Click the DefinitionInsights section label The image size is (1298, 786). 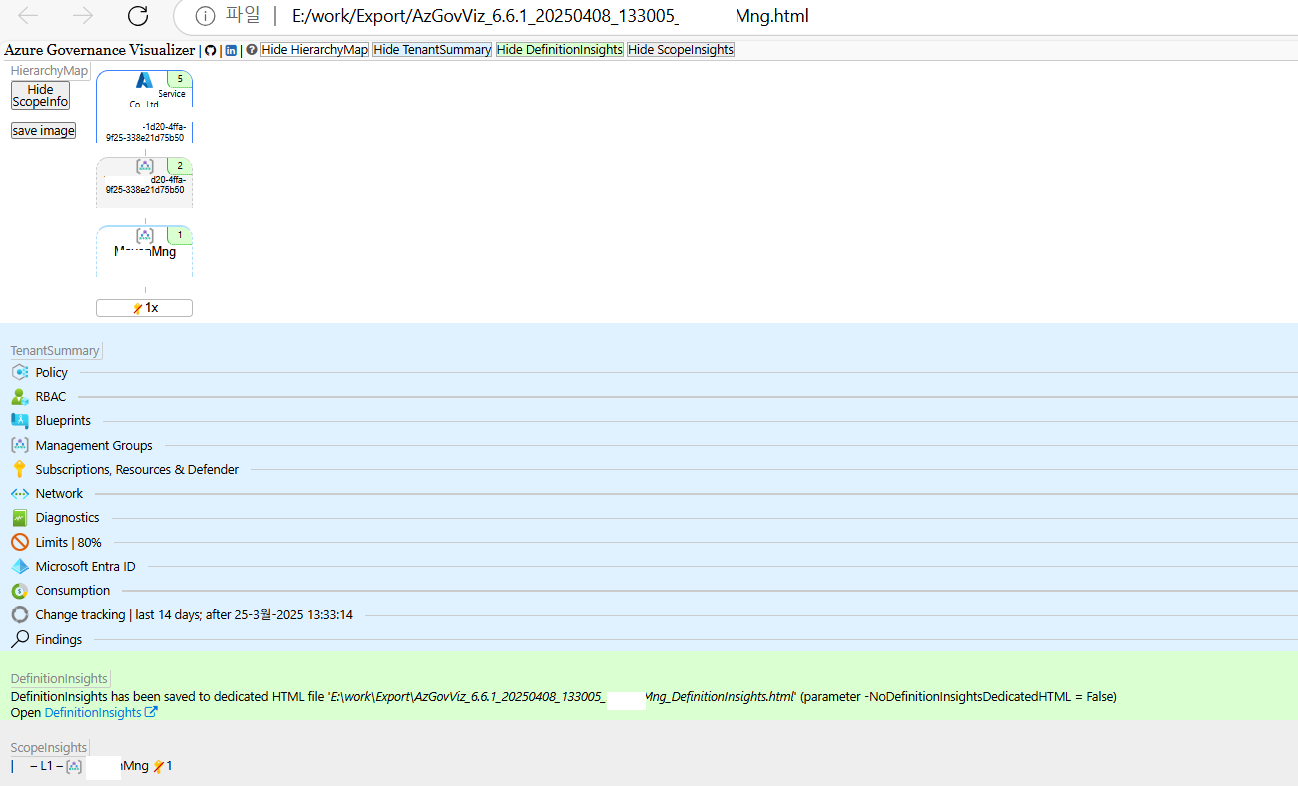tap(59, 679)
